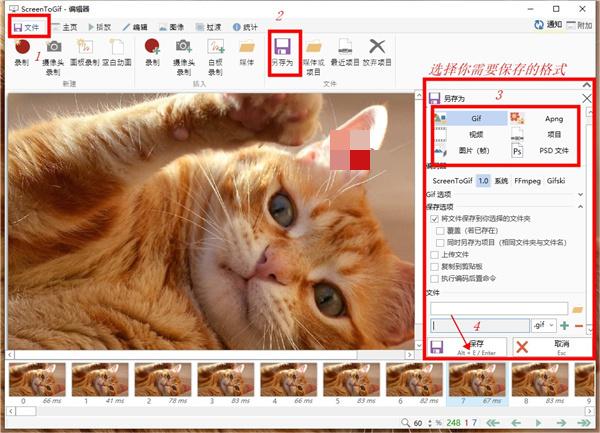The width and height of the screenshot is (600, 433).
Task: Click the 保存 save button
Action: coord(467,347)
